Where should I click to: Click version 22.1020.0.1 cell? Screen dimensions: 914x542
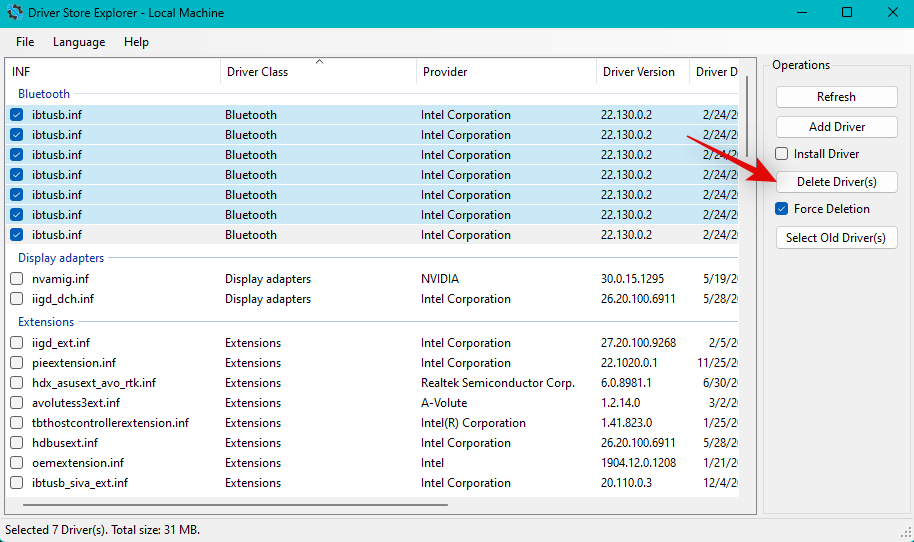pos(629,362)
